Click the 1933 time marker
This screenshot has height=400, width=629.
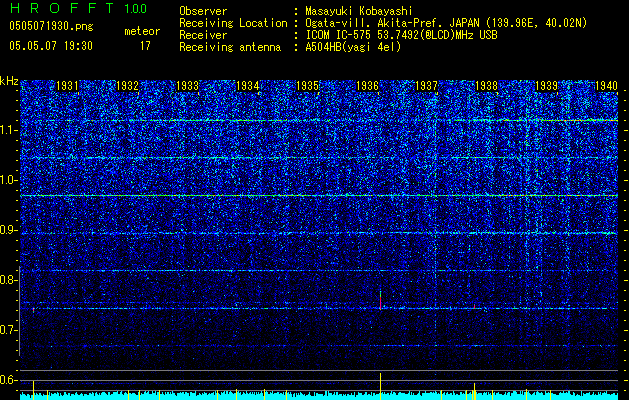coord(187,85)
